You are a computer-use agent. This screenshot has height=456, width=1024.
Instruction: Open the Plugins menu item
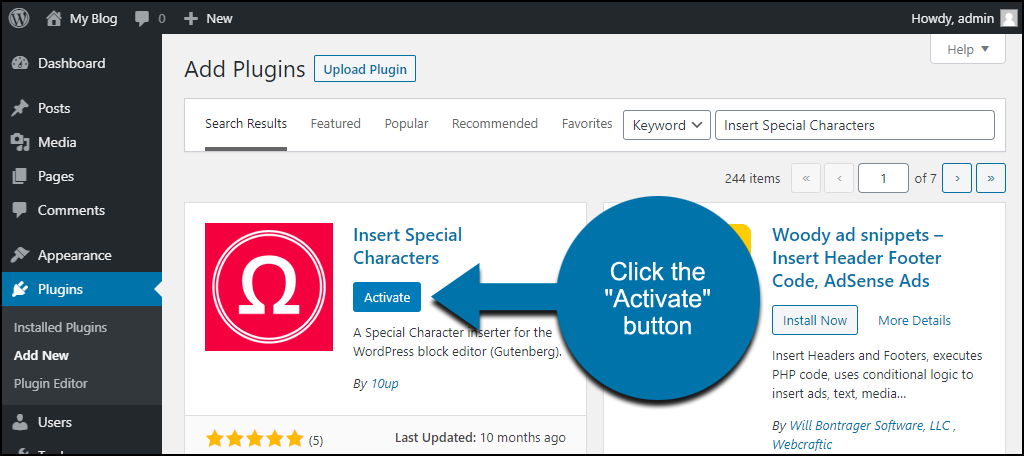click(81, 289)
